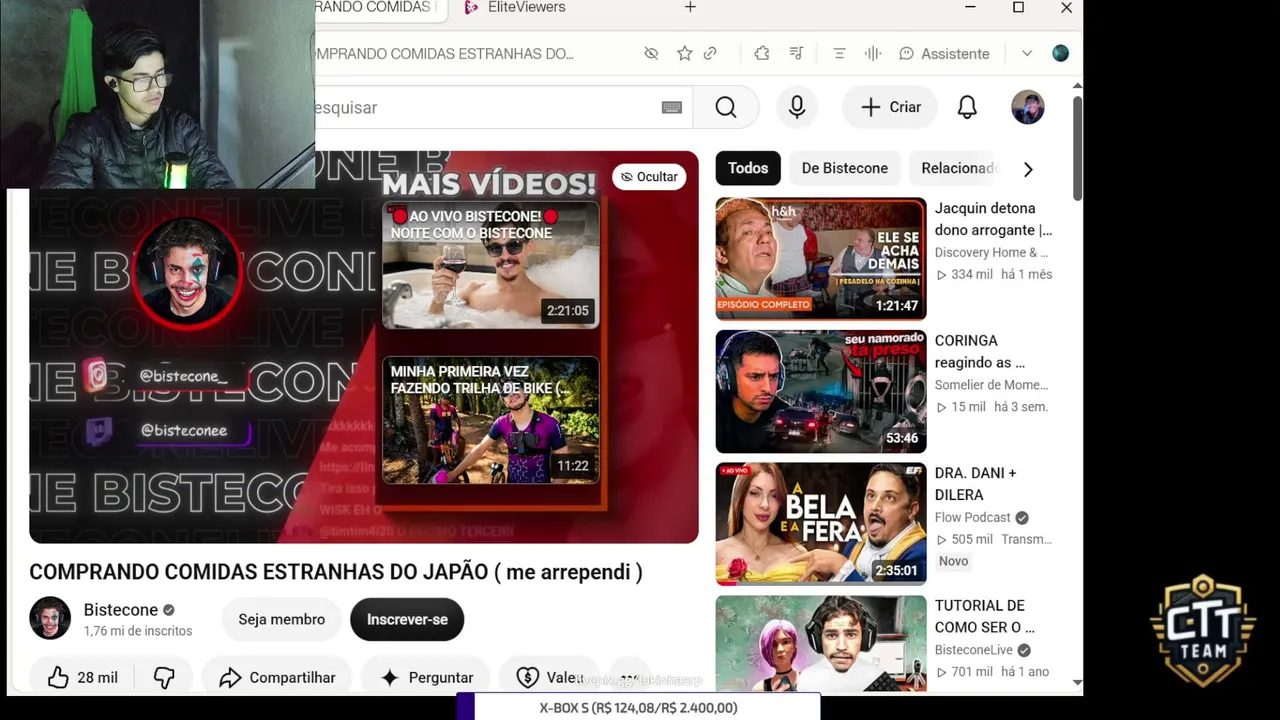Open the YouTube account avatar menu
The width and height of the screenshot is (1280, 720).
[1028, 107]
